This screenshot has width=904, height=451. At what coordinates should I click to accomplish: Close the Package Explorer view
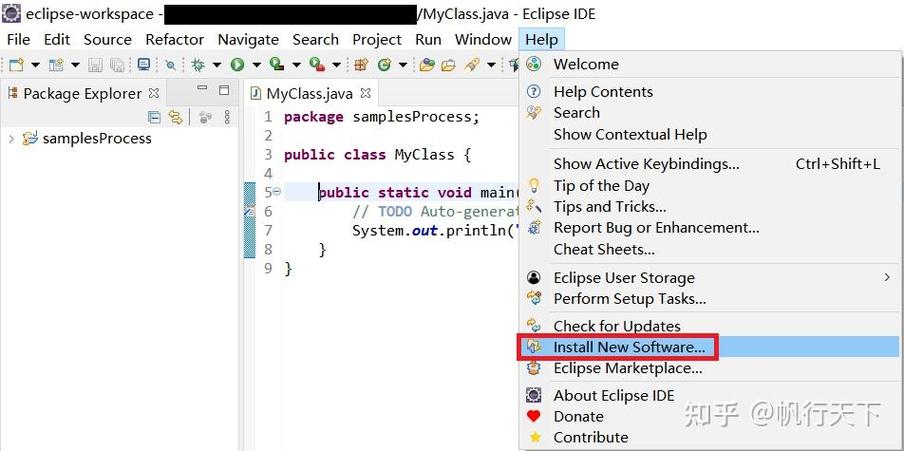tap(154, 93)
